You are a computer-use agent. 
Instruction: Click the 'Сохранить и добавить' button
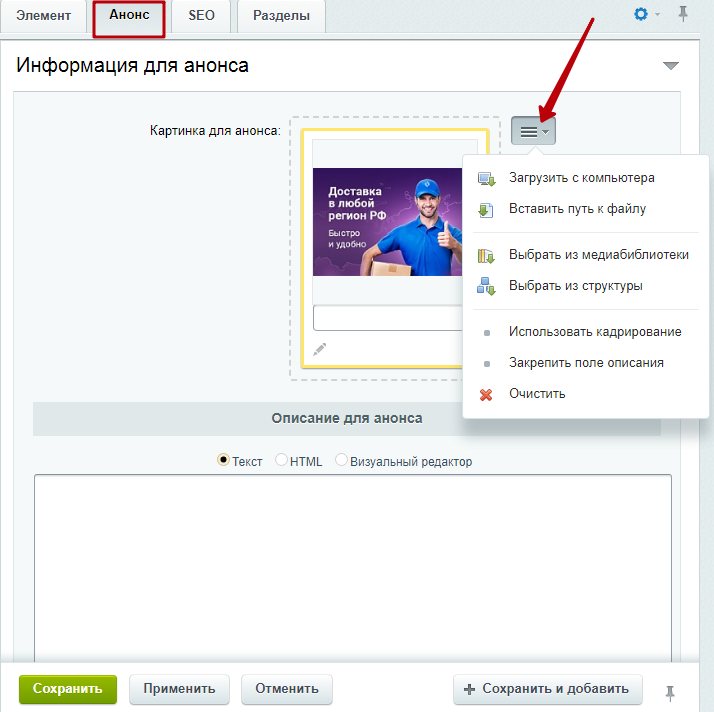pyautogui.click(x=548, y=689)
